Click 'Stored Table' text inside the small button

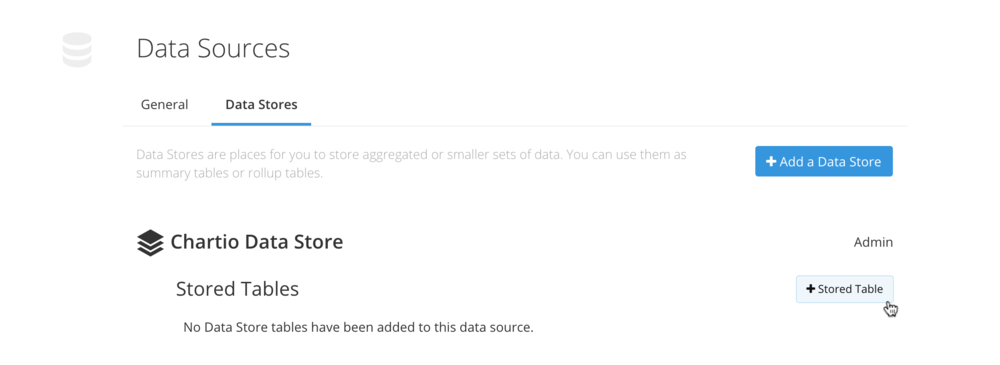point(850,289)
